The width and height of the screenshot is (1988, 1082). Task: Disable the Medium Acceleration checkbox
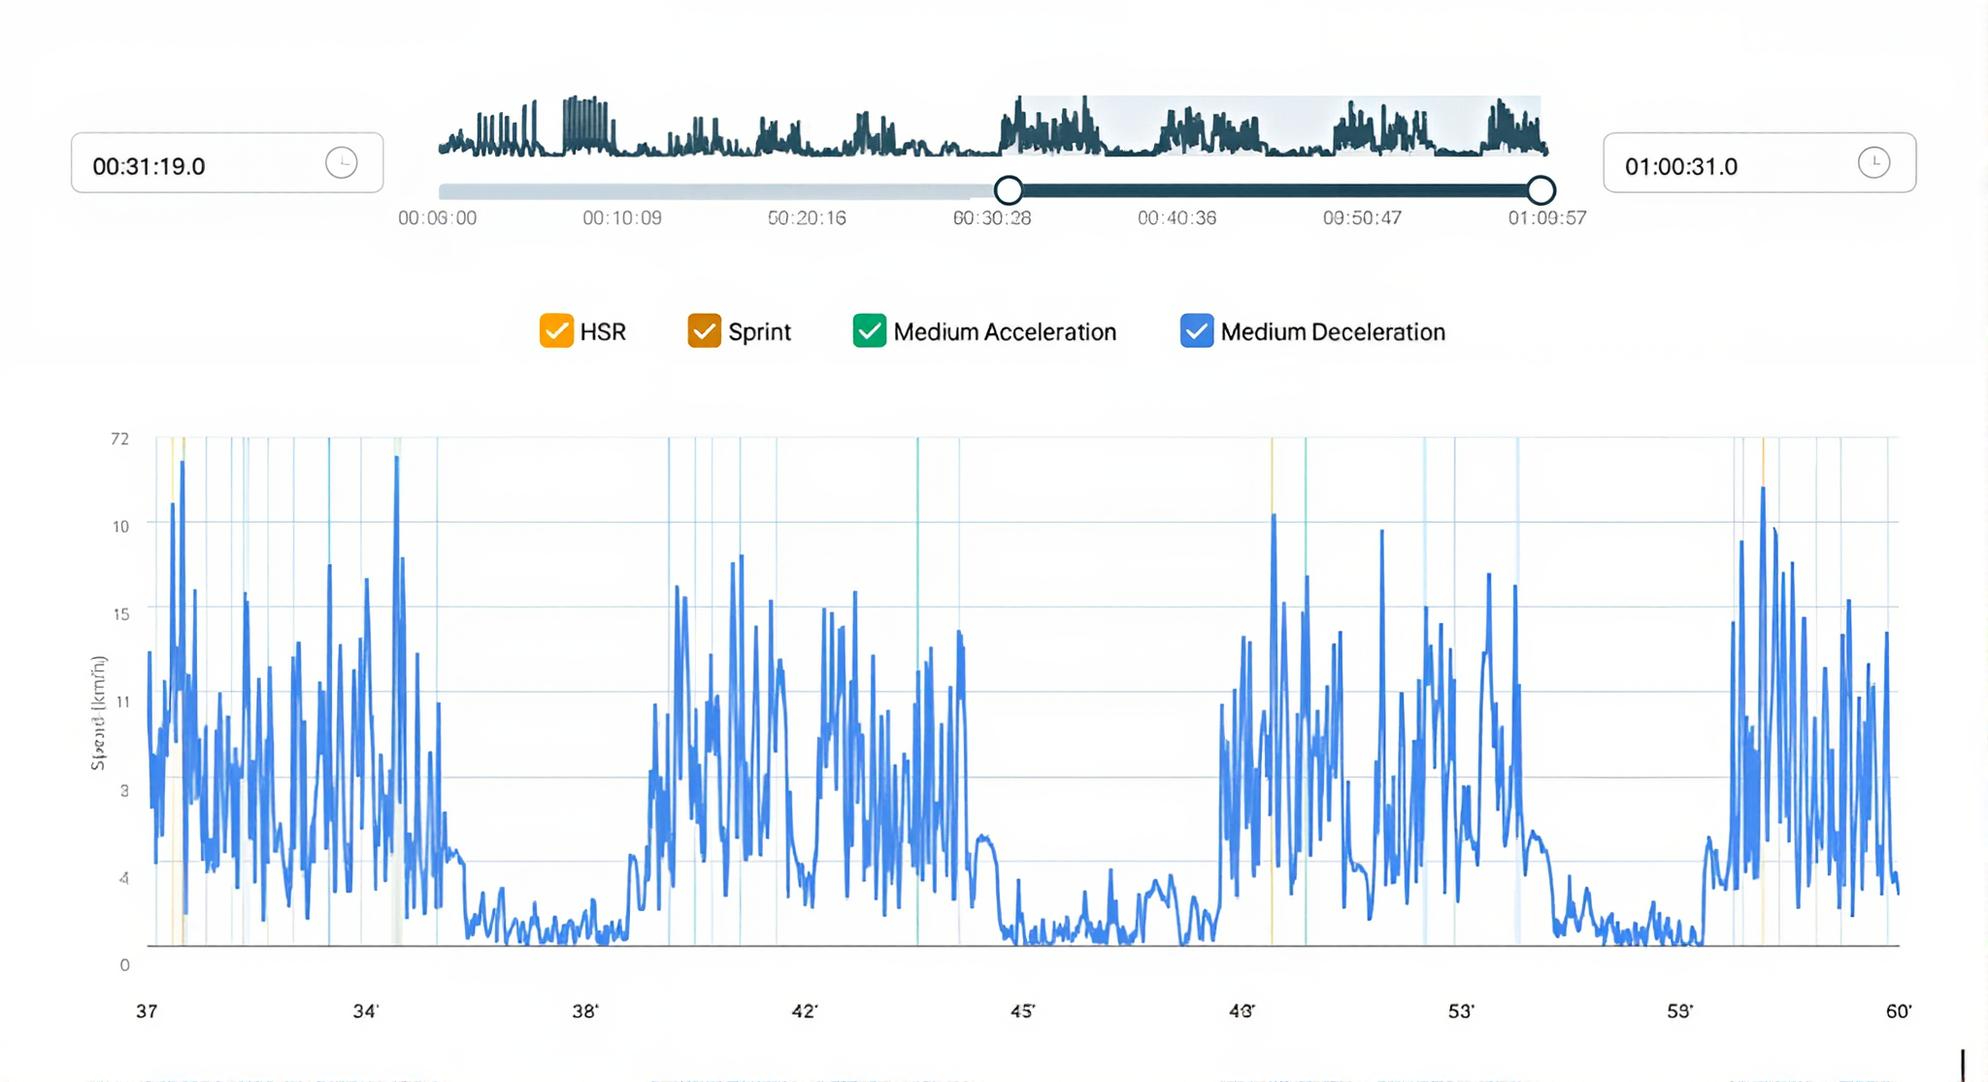point(869,331)
